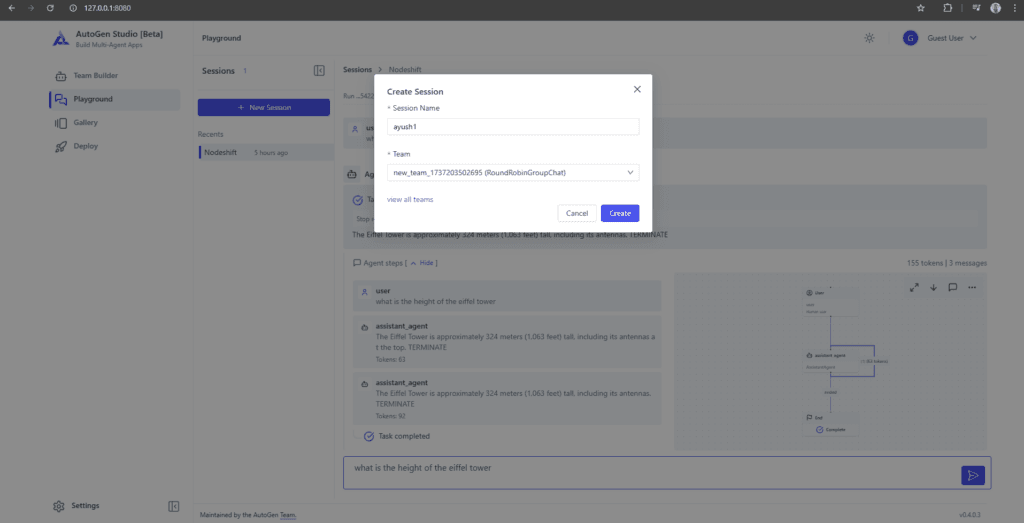Open the Guest User menu
The image size is (1024, 523).
(x=940, y=38)
